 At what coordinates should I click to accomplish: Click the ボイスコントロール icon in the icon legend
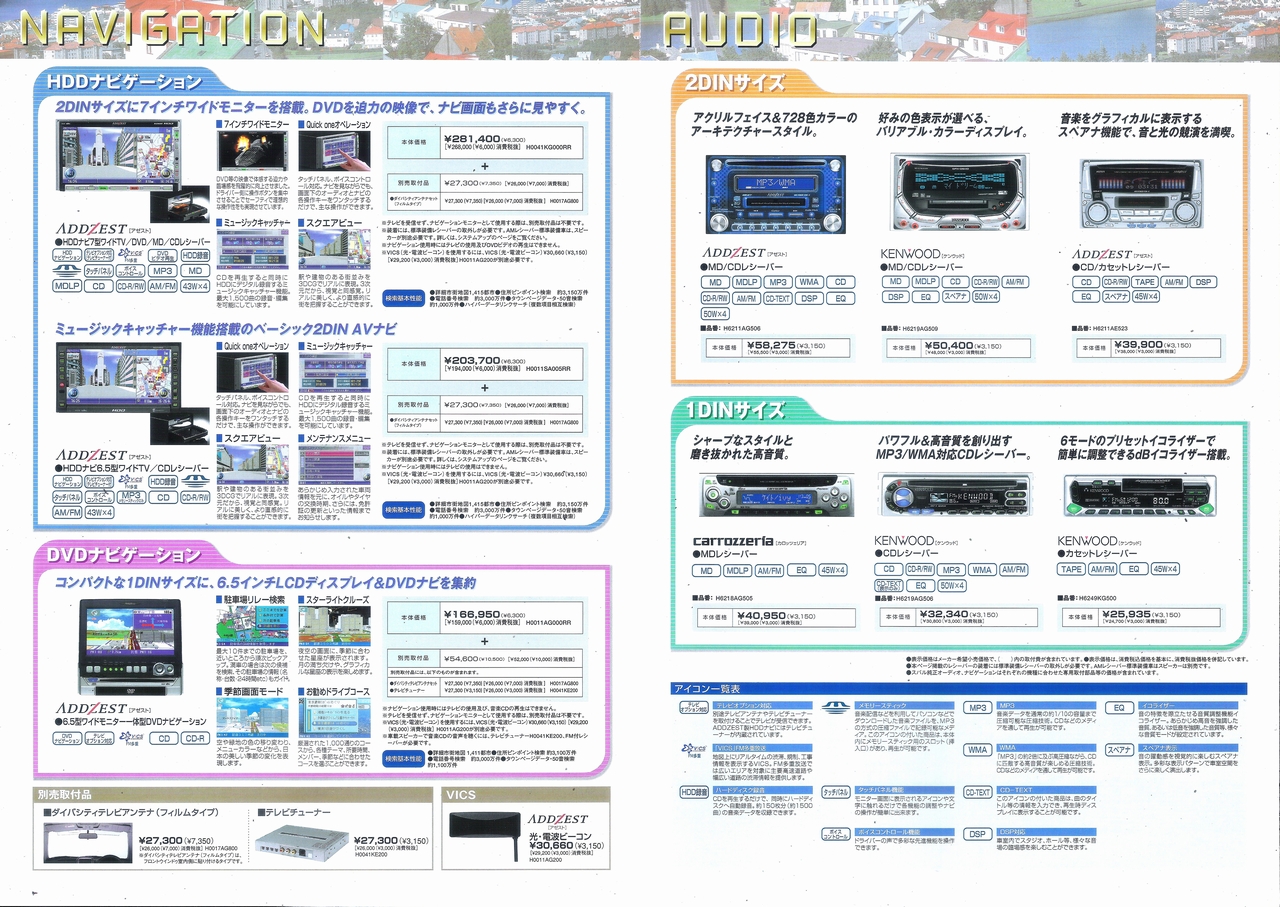pos(836,834)
